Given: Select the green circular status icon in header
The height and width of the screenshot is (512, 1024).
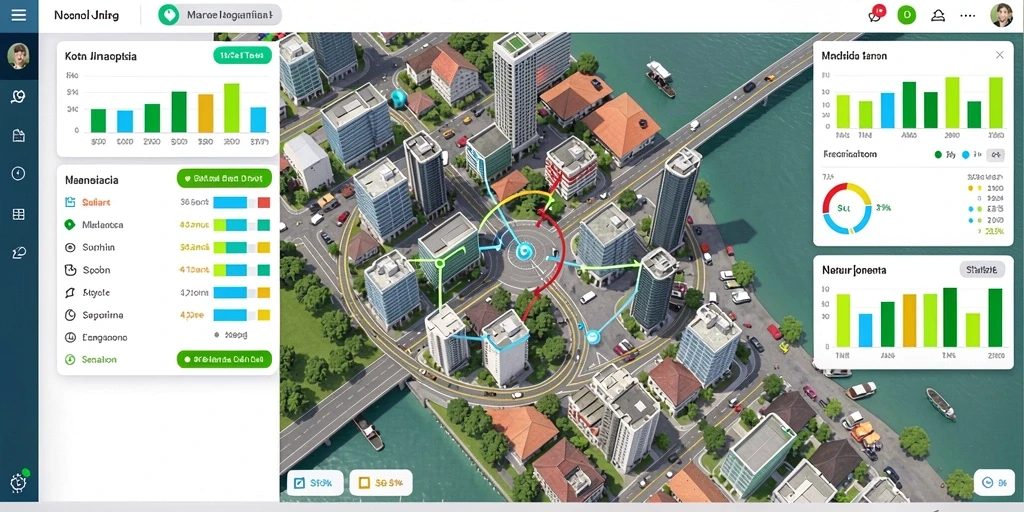Looking at the screenshot, I should [906, 14].
